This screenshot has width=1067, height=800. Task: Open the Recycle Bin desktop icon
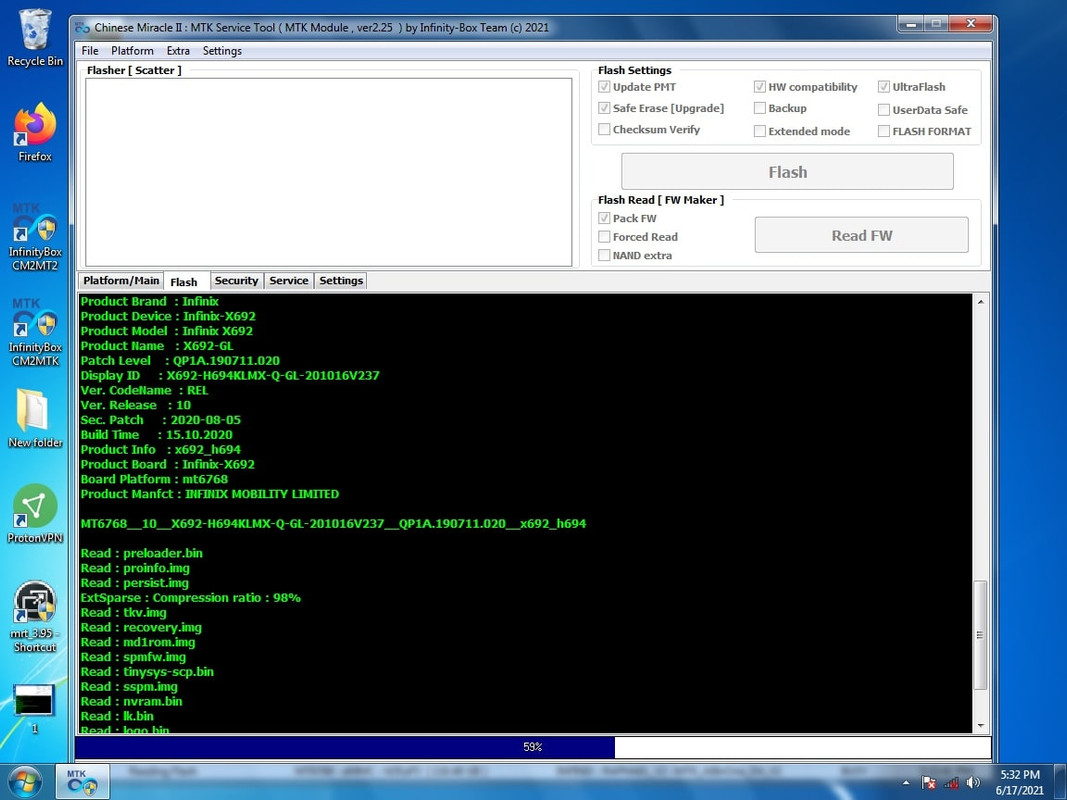coord(35,37)
